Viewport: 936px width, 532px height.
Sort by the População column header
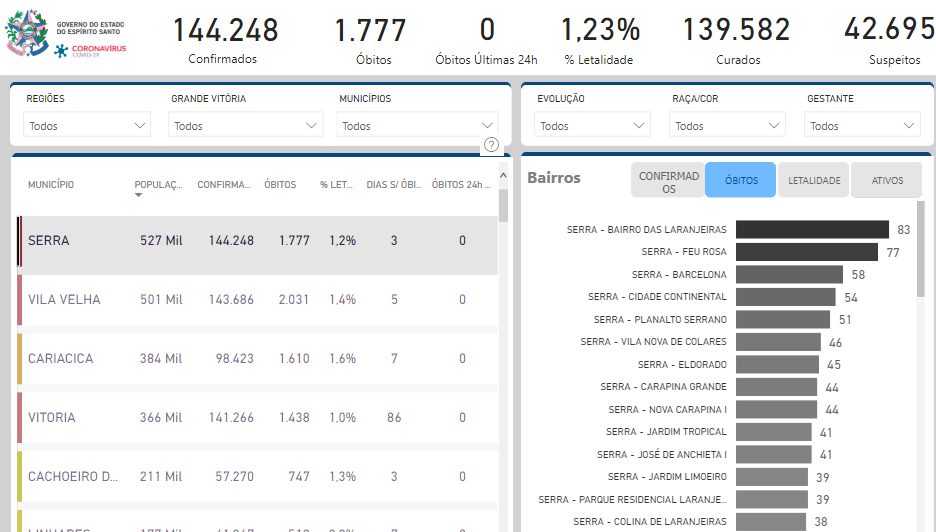coord(158,184)
